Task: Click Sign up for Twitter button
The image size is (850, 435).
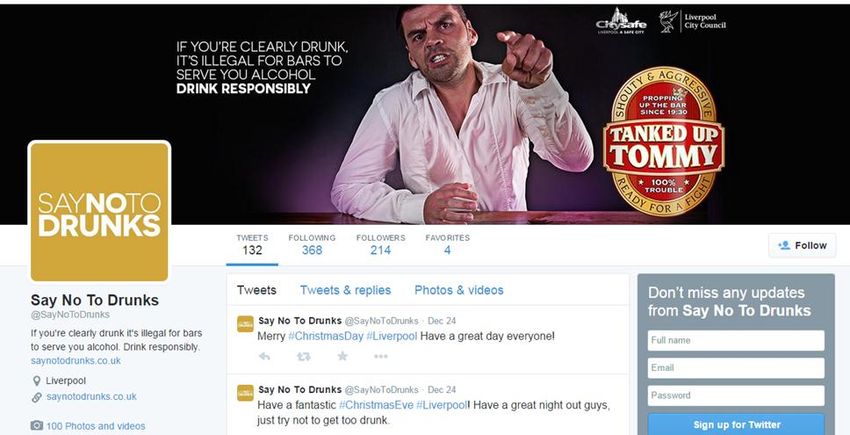Action: [x=736, y=424]
